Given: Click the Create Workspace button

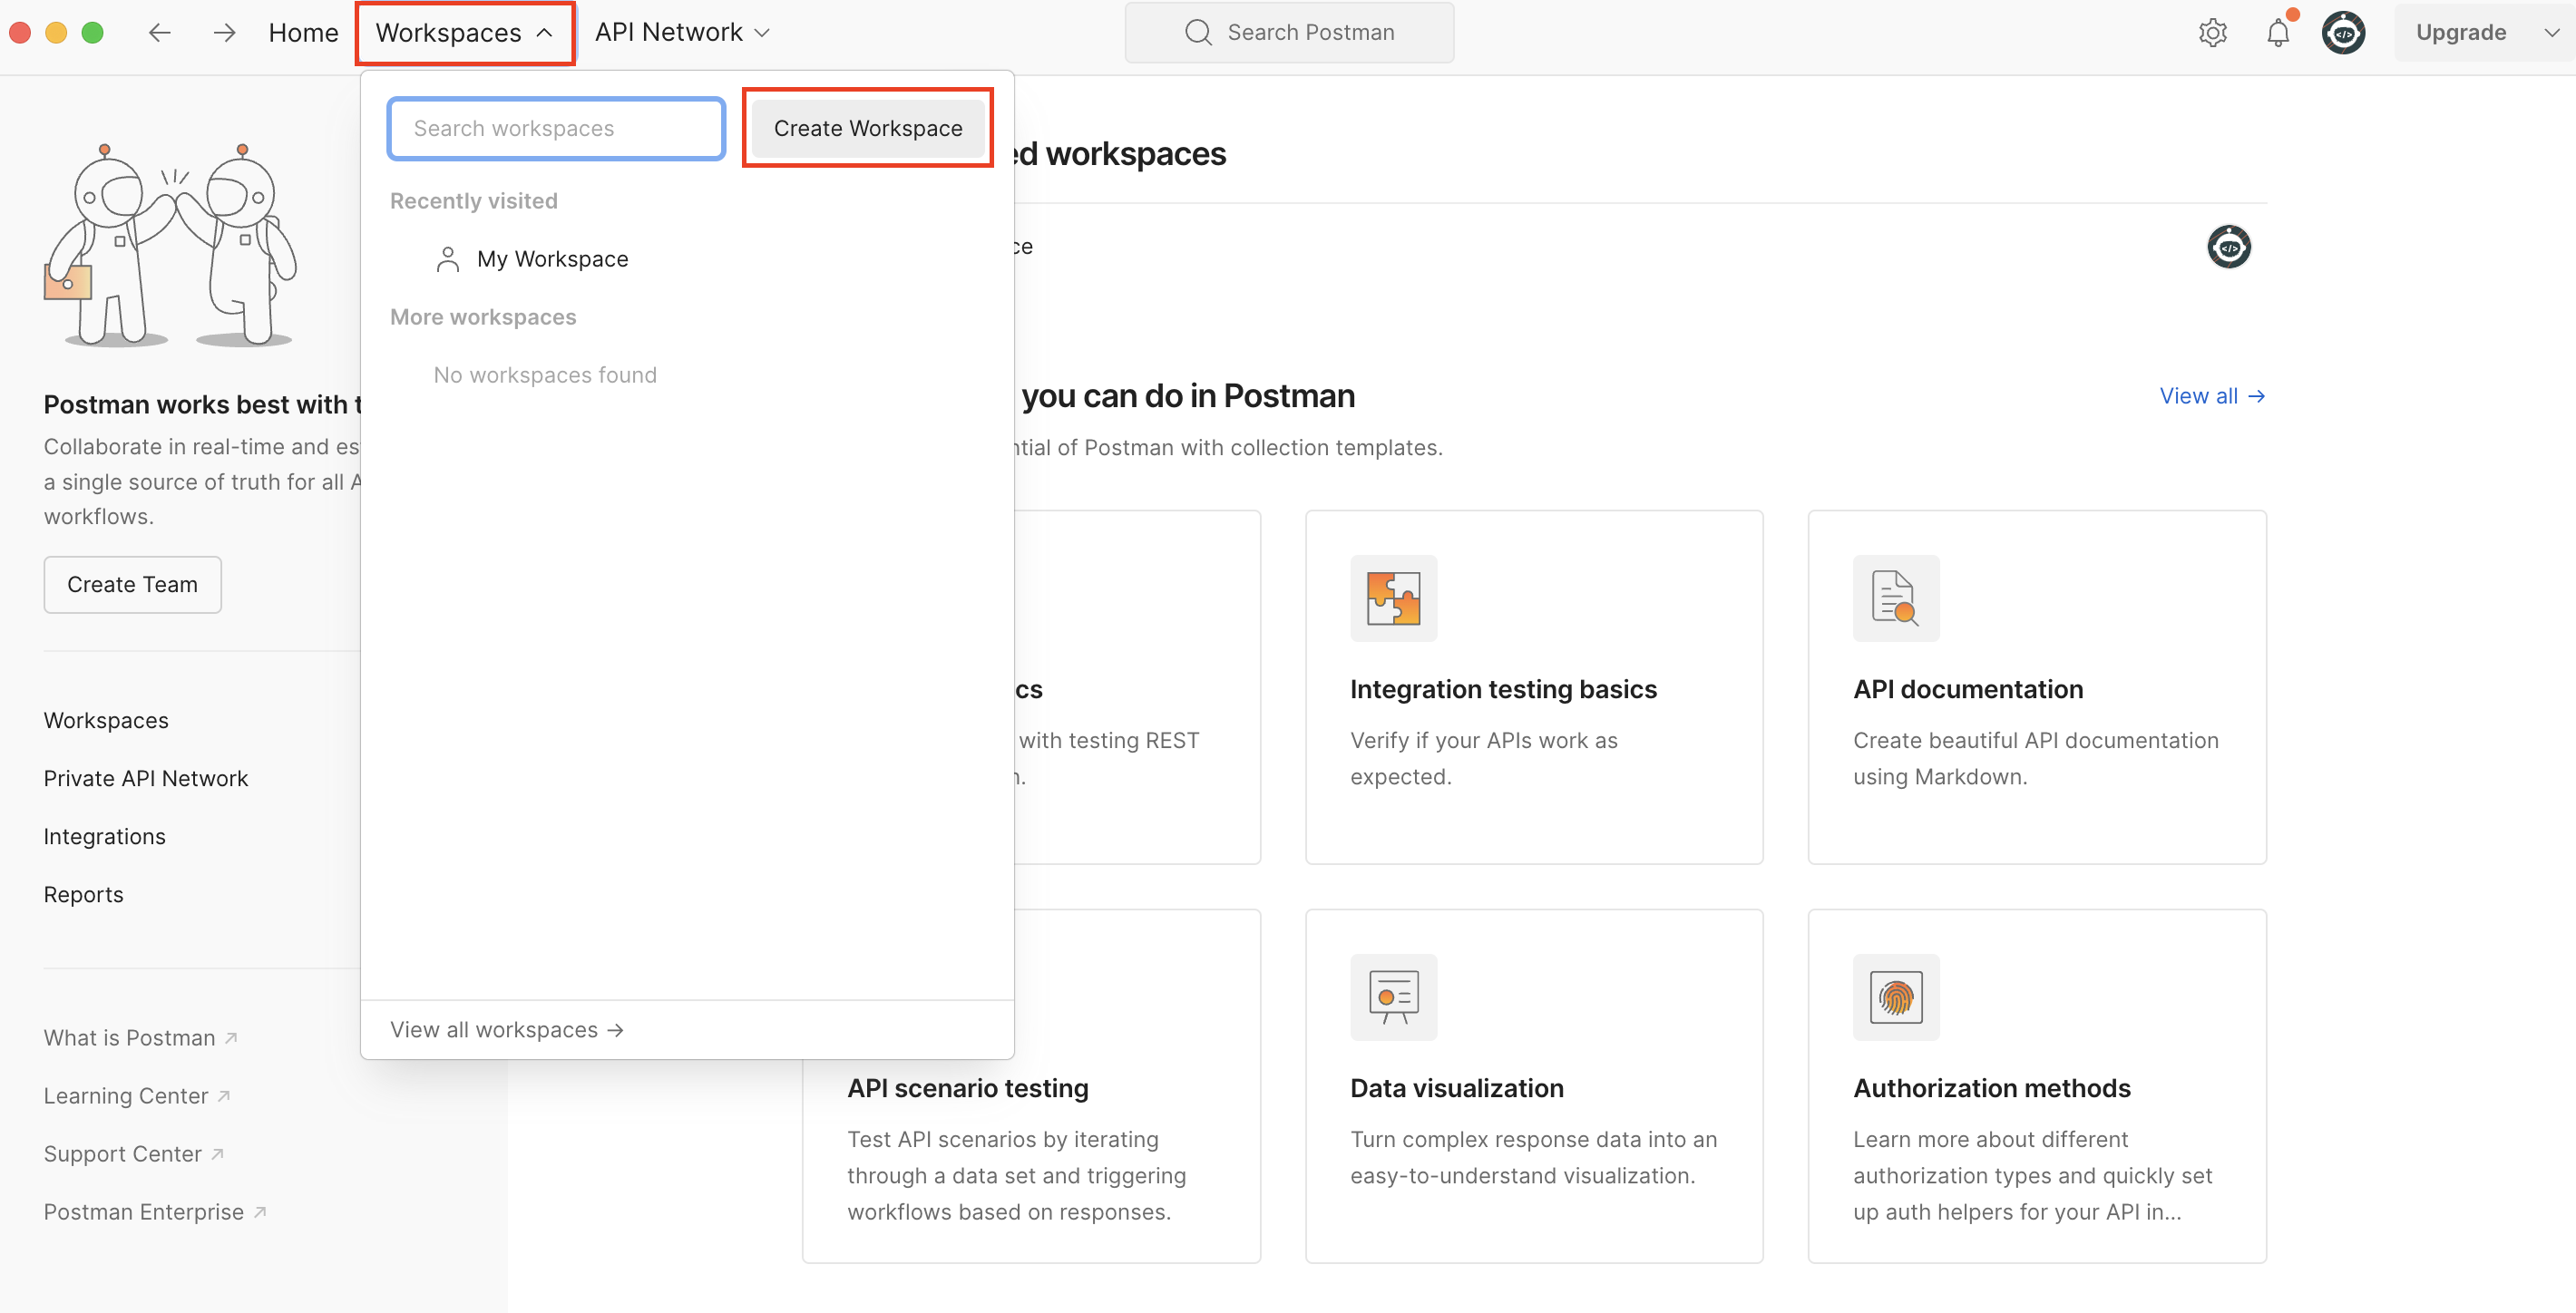Looking at the screenshot, I should tap(868, 128).
